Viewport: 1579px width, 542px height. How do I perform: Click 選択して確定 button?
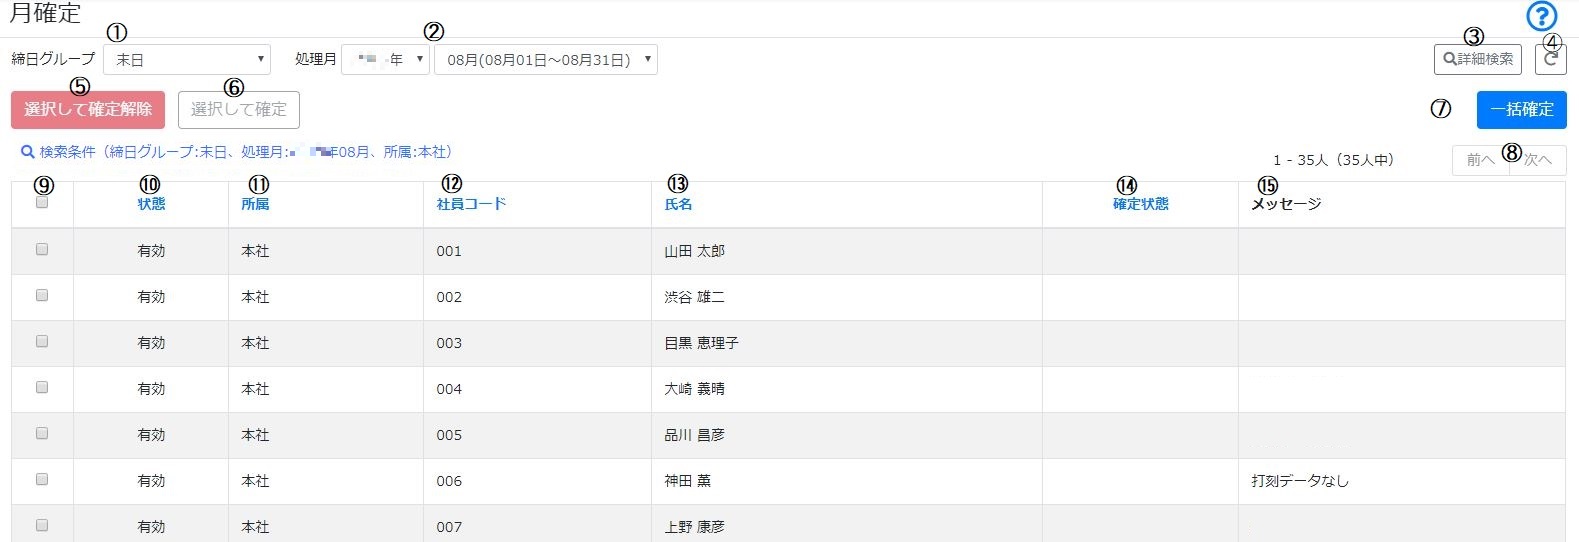[239, 110]
